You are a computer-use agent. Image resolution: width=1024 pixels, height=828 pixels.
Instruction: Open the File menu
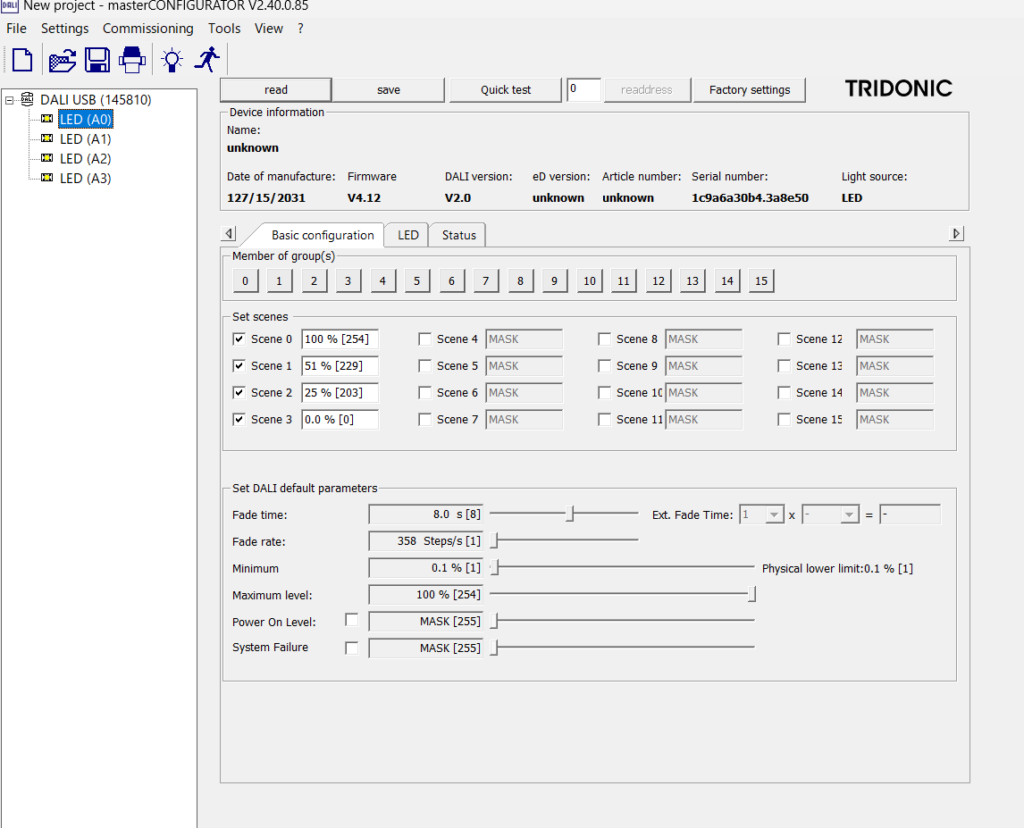pos(16,28)
